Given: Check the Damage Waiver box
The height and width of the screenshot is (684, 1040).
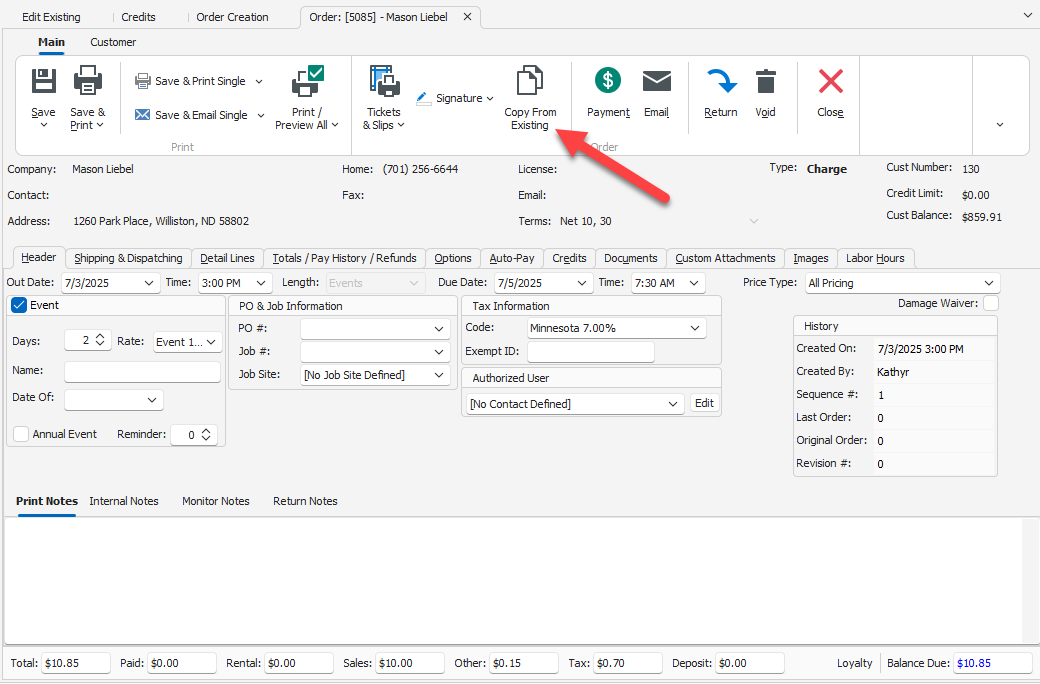Looking at the screenshot, I should [991, 303].
